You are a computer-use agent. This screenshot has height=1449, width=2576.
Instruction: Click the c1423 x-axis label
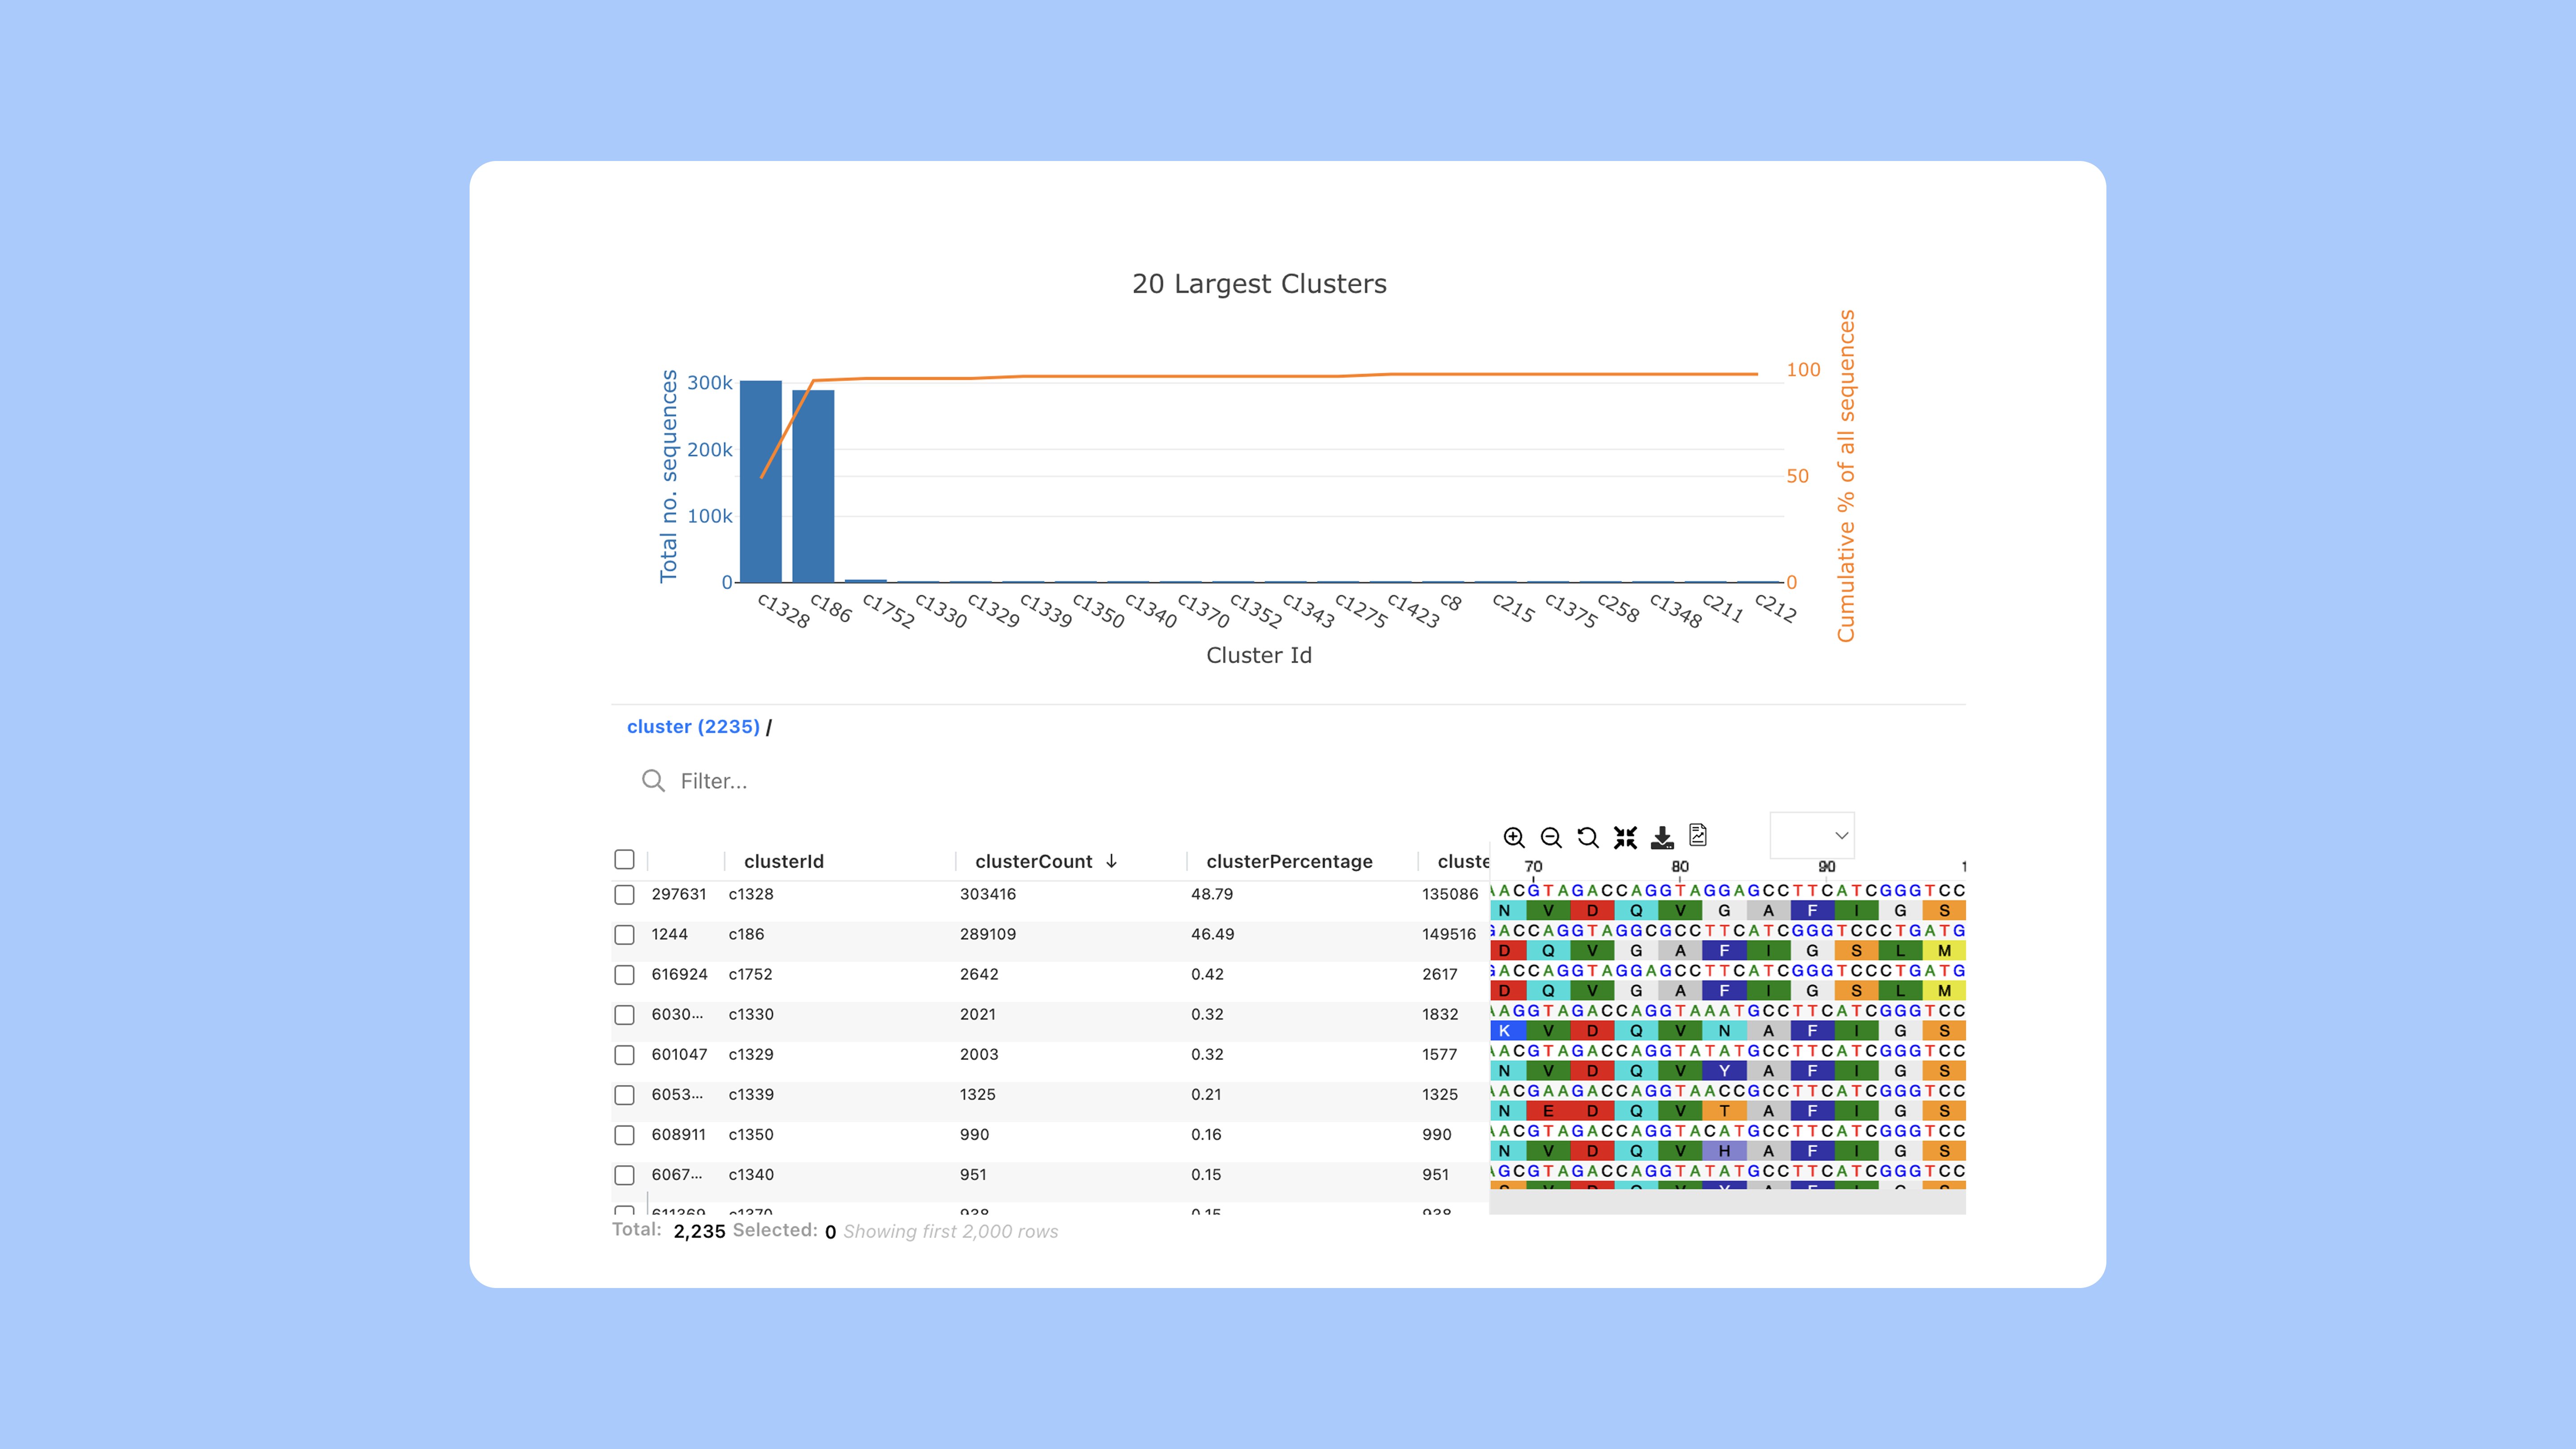tap(1414, 611)
